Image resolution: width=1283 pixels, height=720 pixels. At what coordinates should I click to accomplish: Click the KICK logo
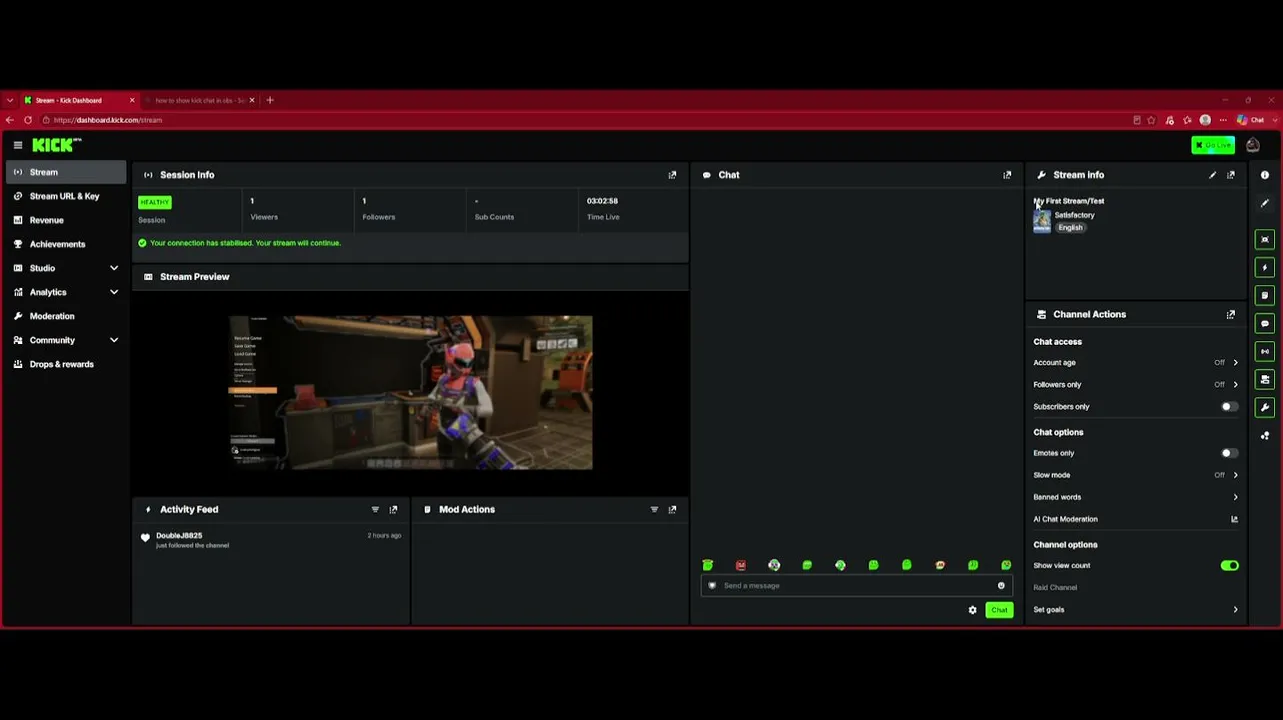tap(56, 145)
